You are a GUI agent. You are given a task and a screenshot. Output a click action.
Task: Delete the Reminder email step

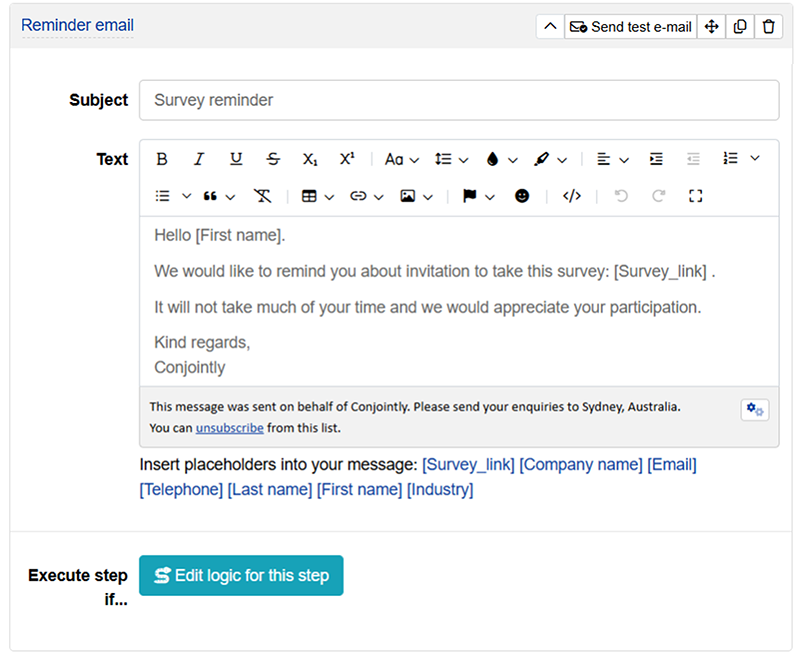pyautogui.click(x=768, y=27)
